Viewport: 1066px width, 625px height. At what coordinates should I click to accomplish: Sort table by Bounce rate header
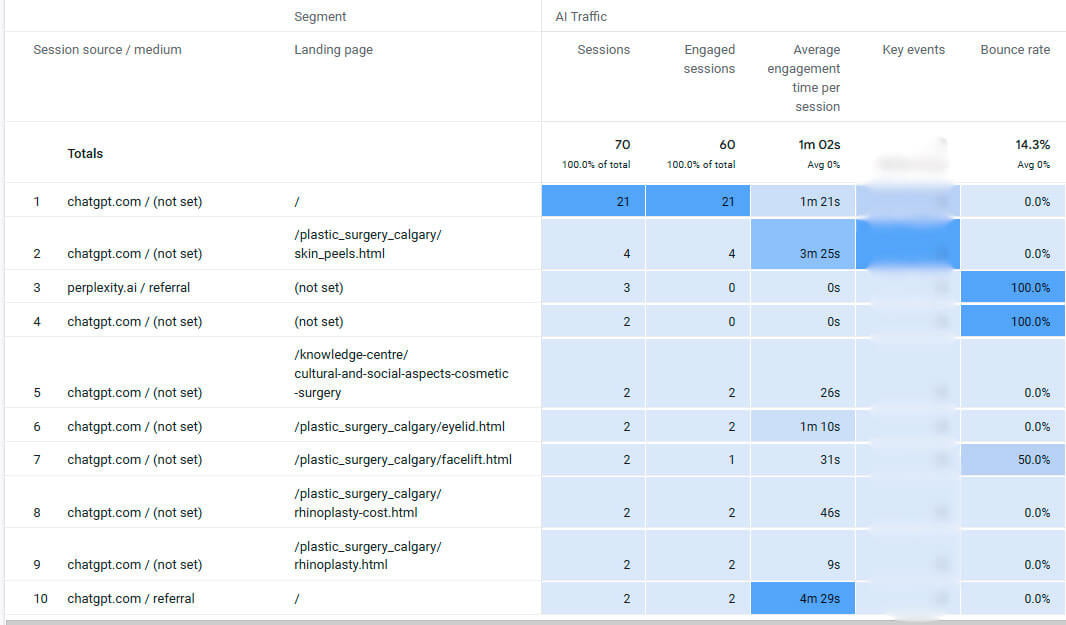pos(1014,50)
